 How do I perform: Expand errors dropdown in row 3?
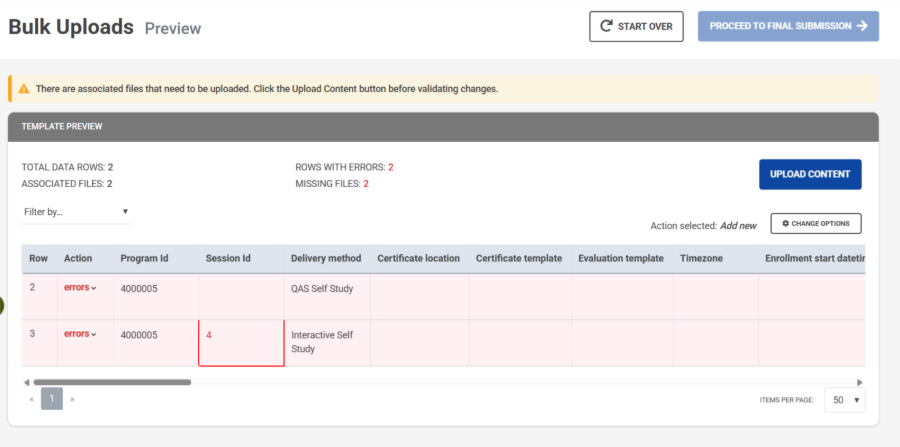80,334
